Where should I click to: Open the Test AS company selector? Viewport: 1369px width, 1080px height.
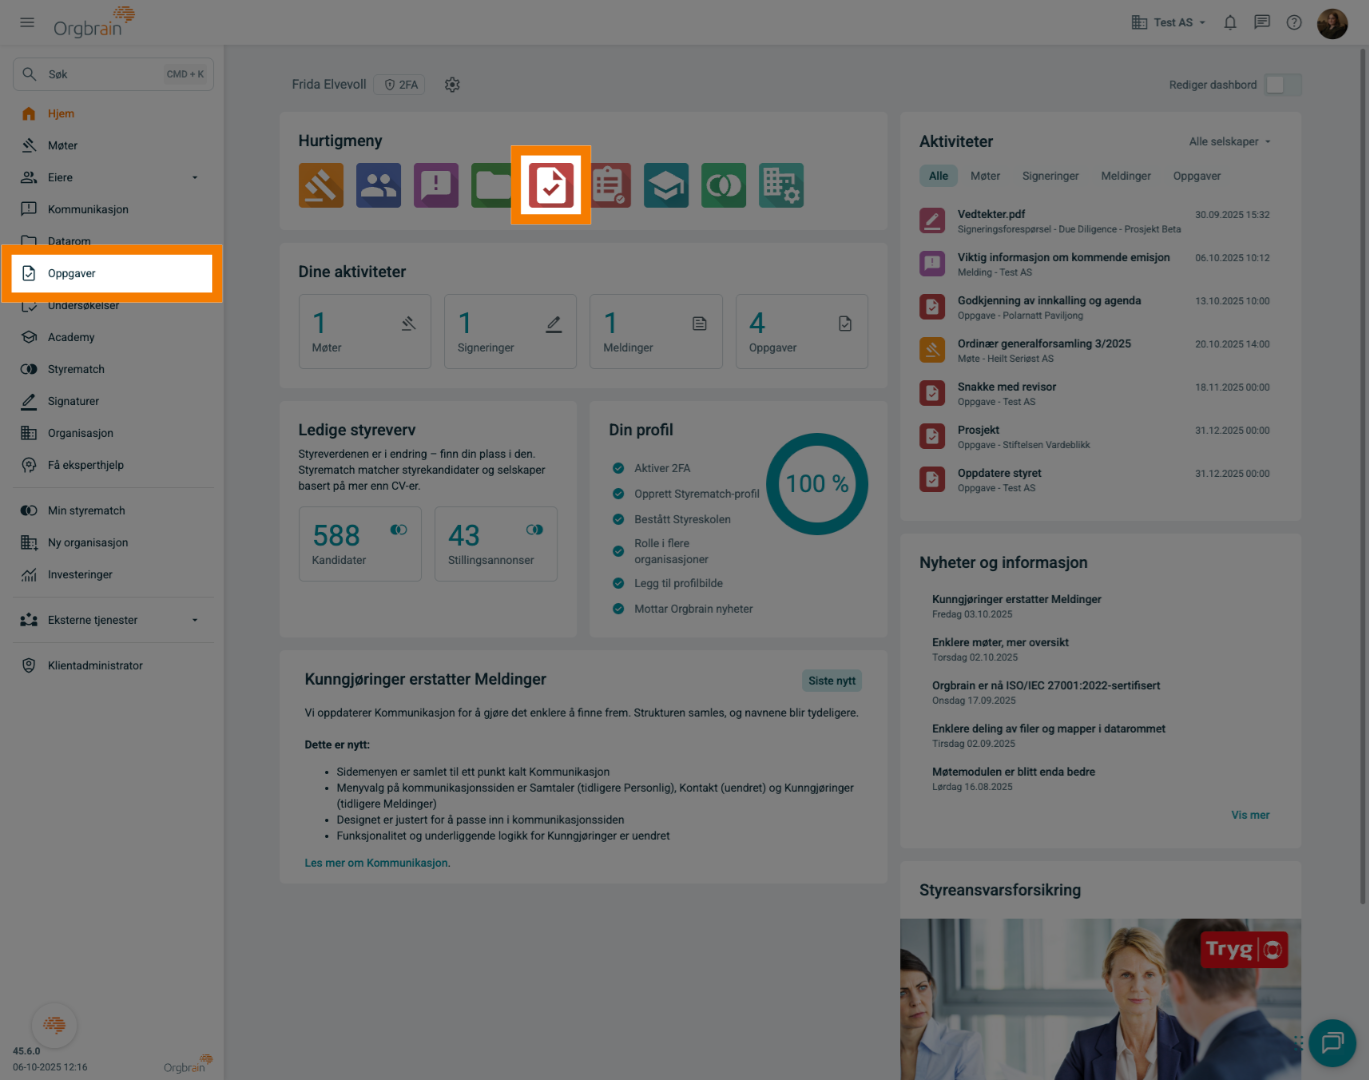(x=1168, y=22)
